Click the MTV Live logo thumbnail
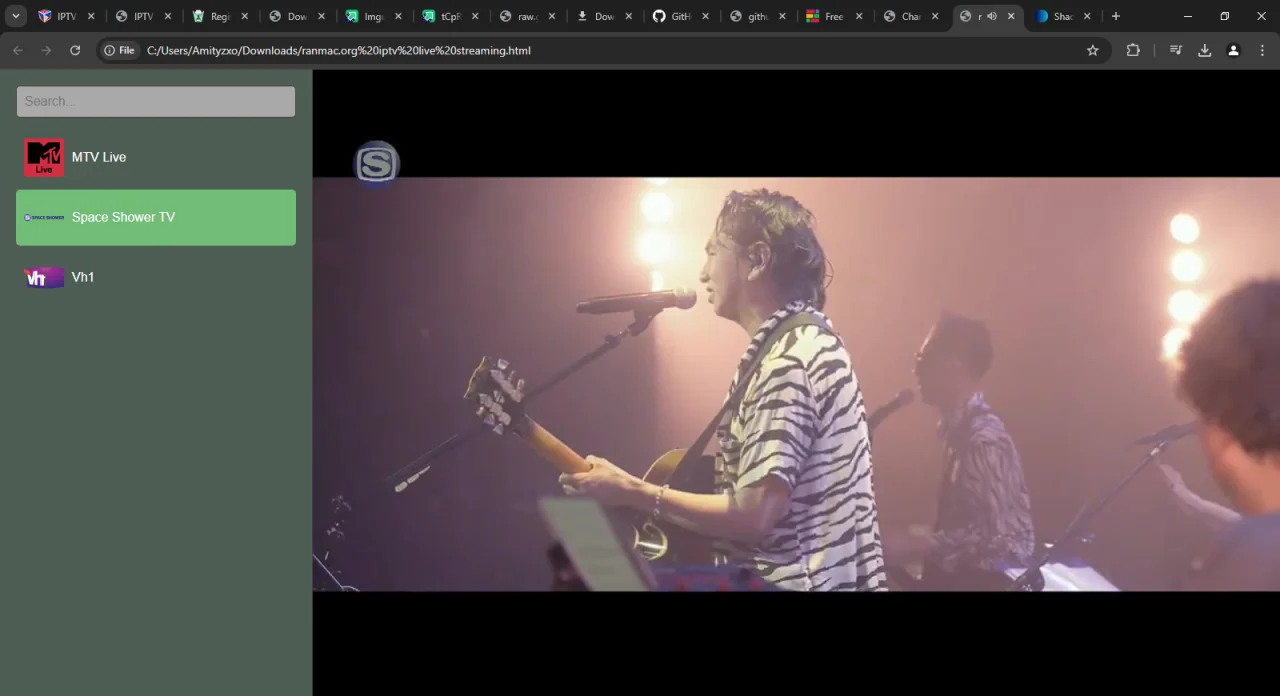 coord(44,157)
